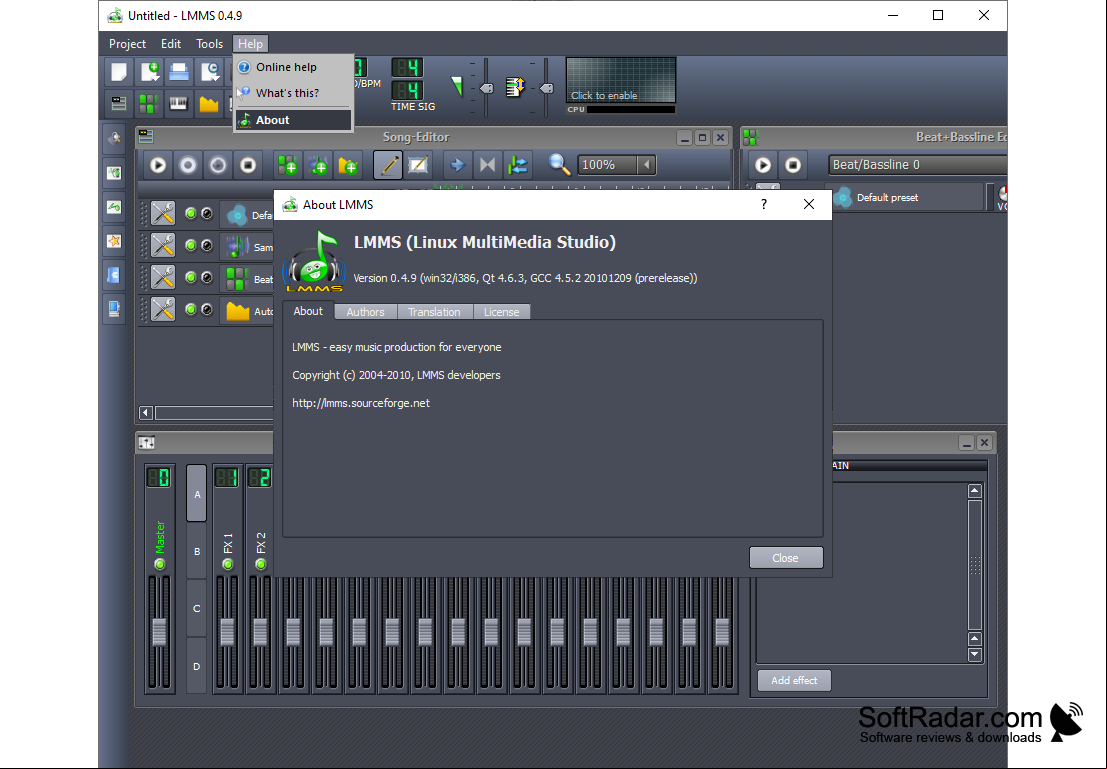The width and height of the screenshot is (1107, 769).
Task: Switch to the License tab
Action: [501, 312]
